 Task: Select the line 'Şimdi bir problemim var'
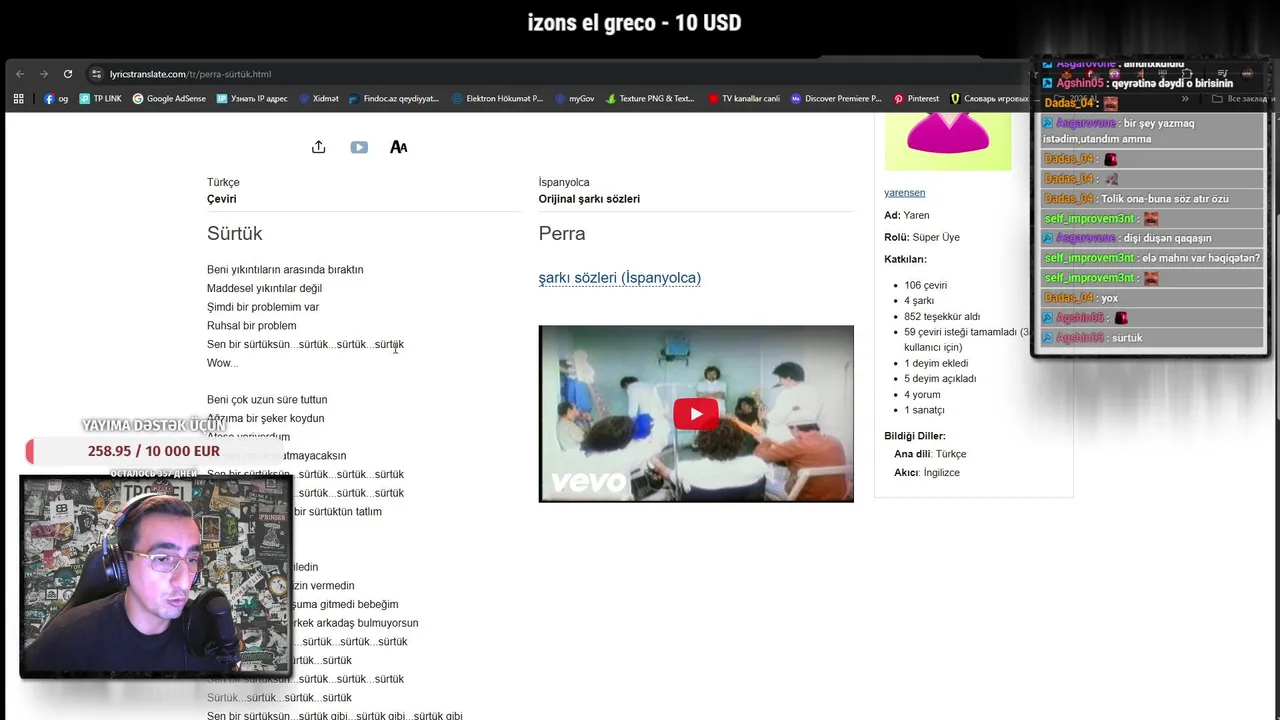pos(263,307)
